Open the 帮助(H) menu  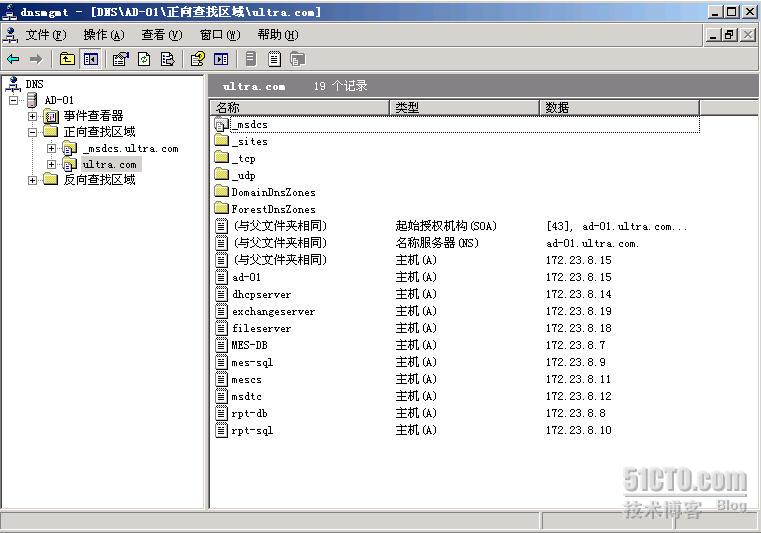click(278, 35)
